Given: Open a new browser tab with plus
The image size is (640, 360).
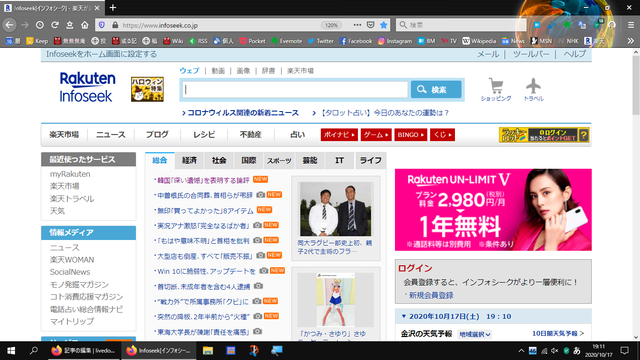Looking at the screenshot, I should [113, 7].
